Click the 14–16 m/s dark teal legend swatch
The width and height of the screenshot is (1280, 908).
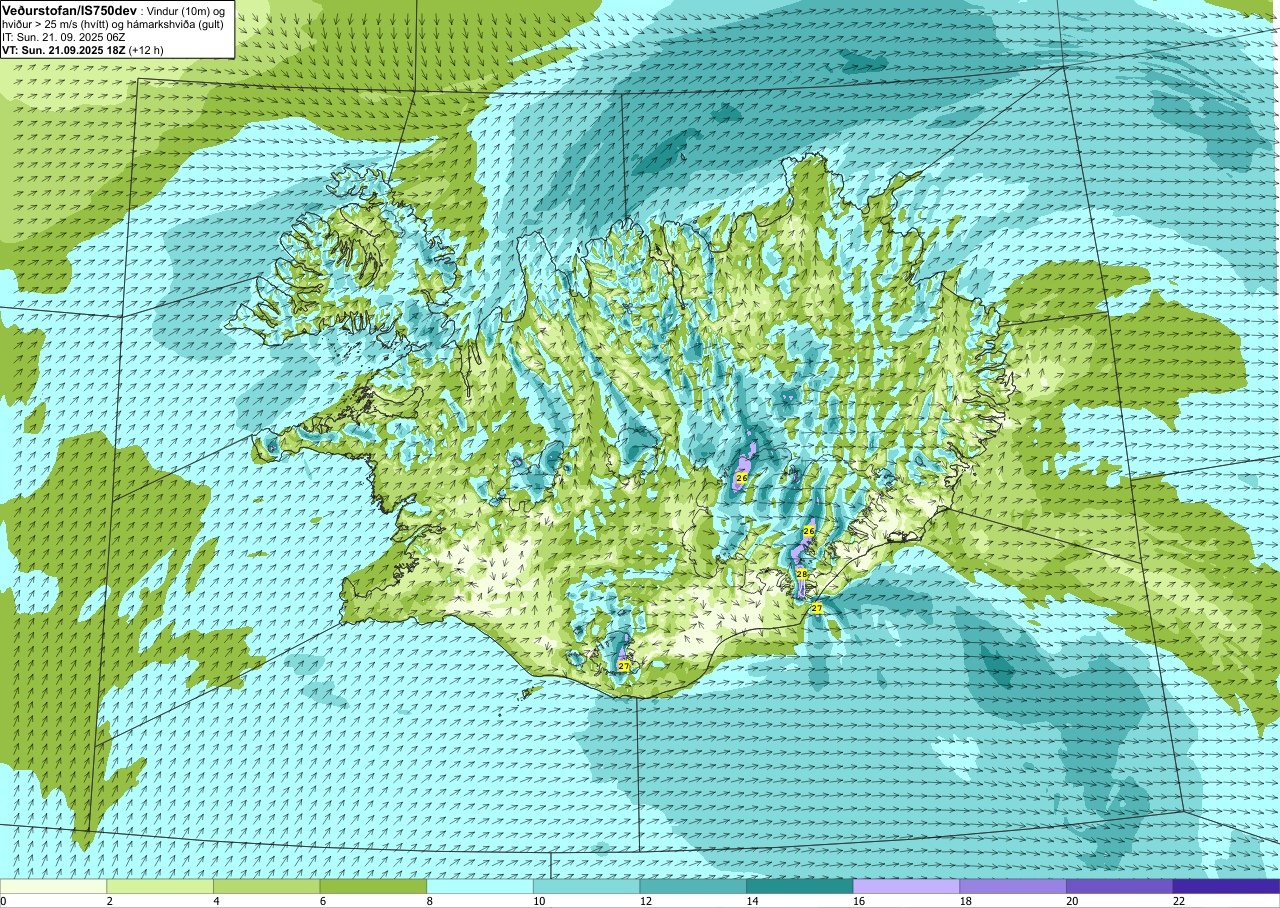[x=800, y=886]
